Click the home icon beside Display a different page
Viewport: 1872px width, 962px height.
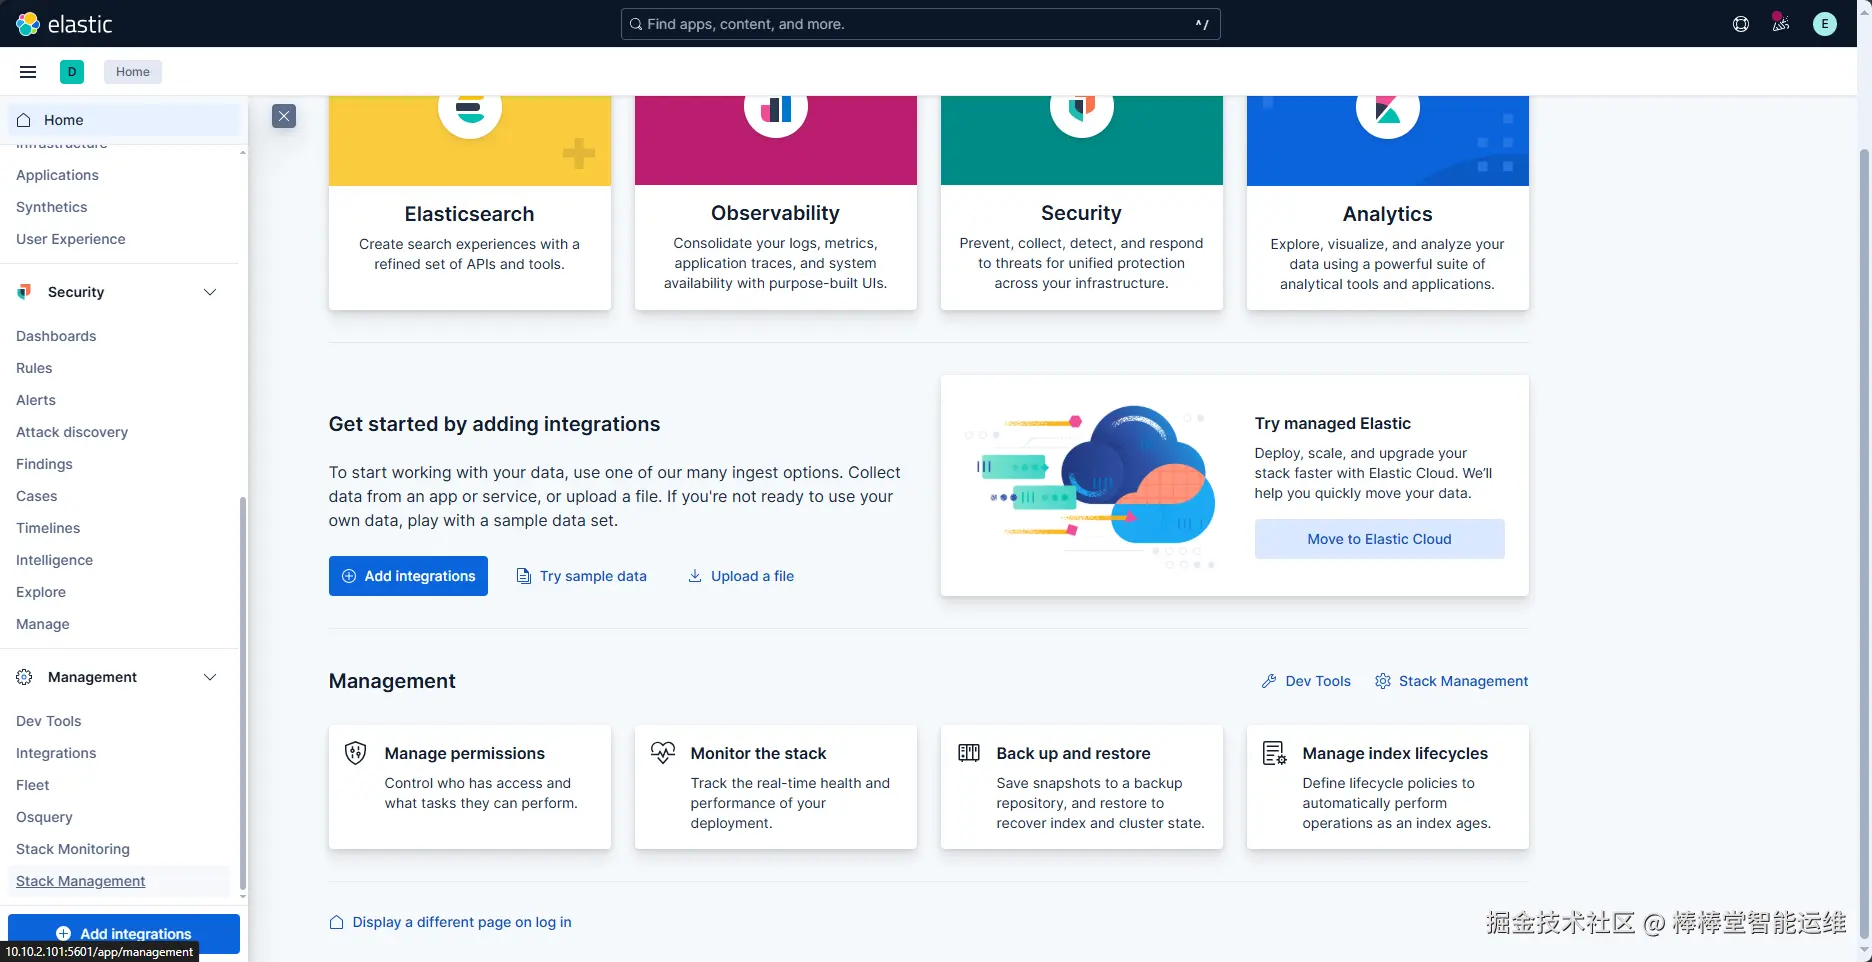[x=337, y=922]
